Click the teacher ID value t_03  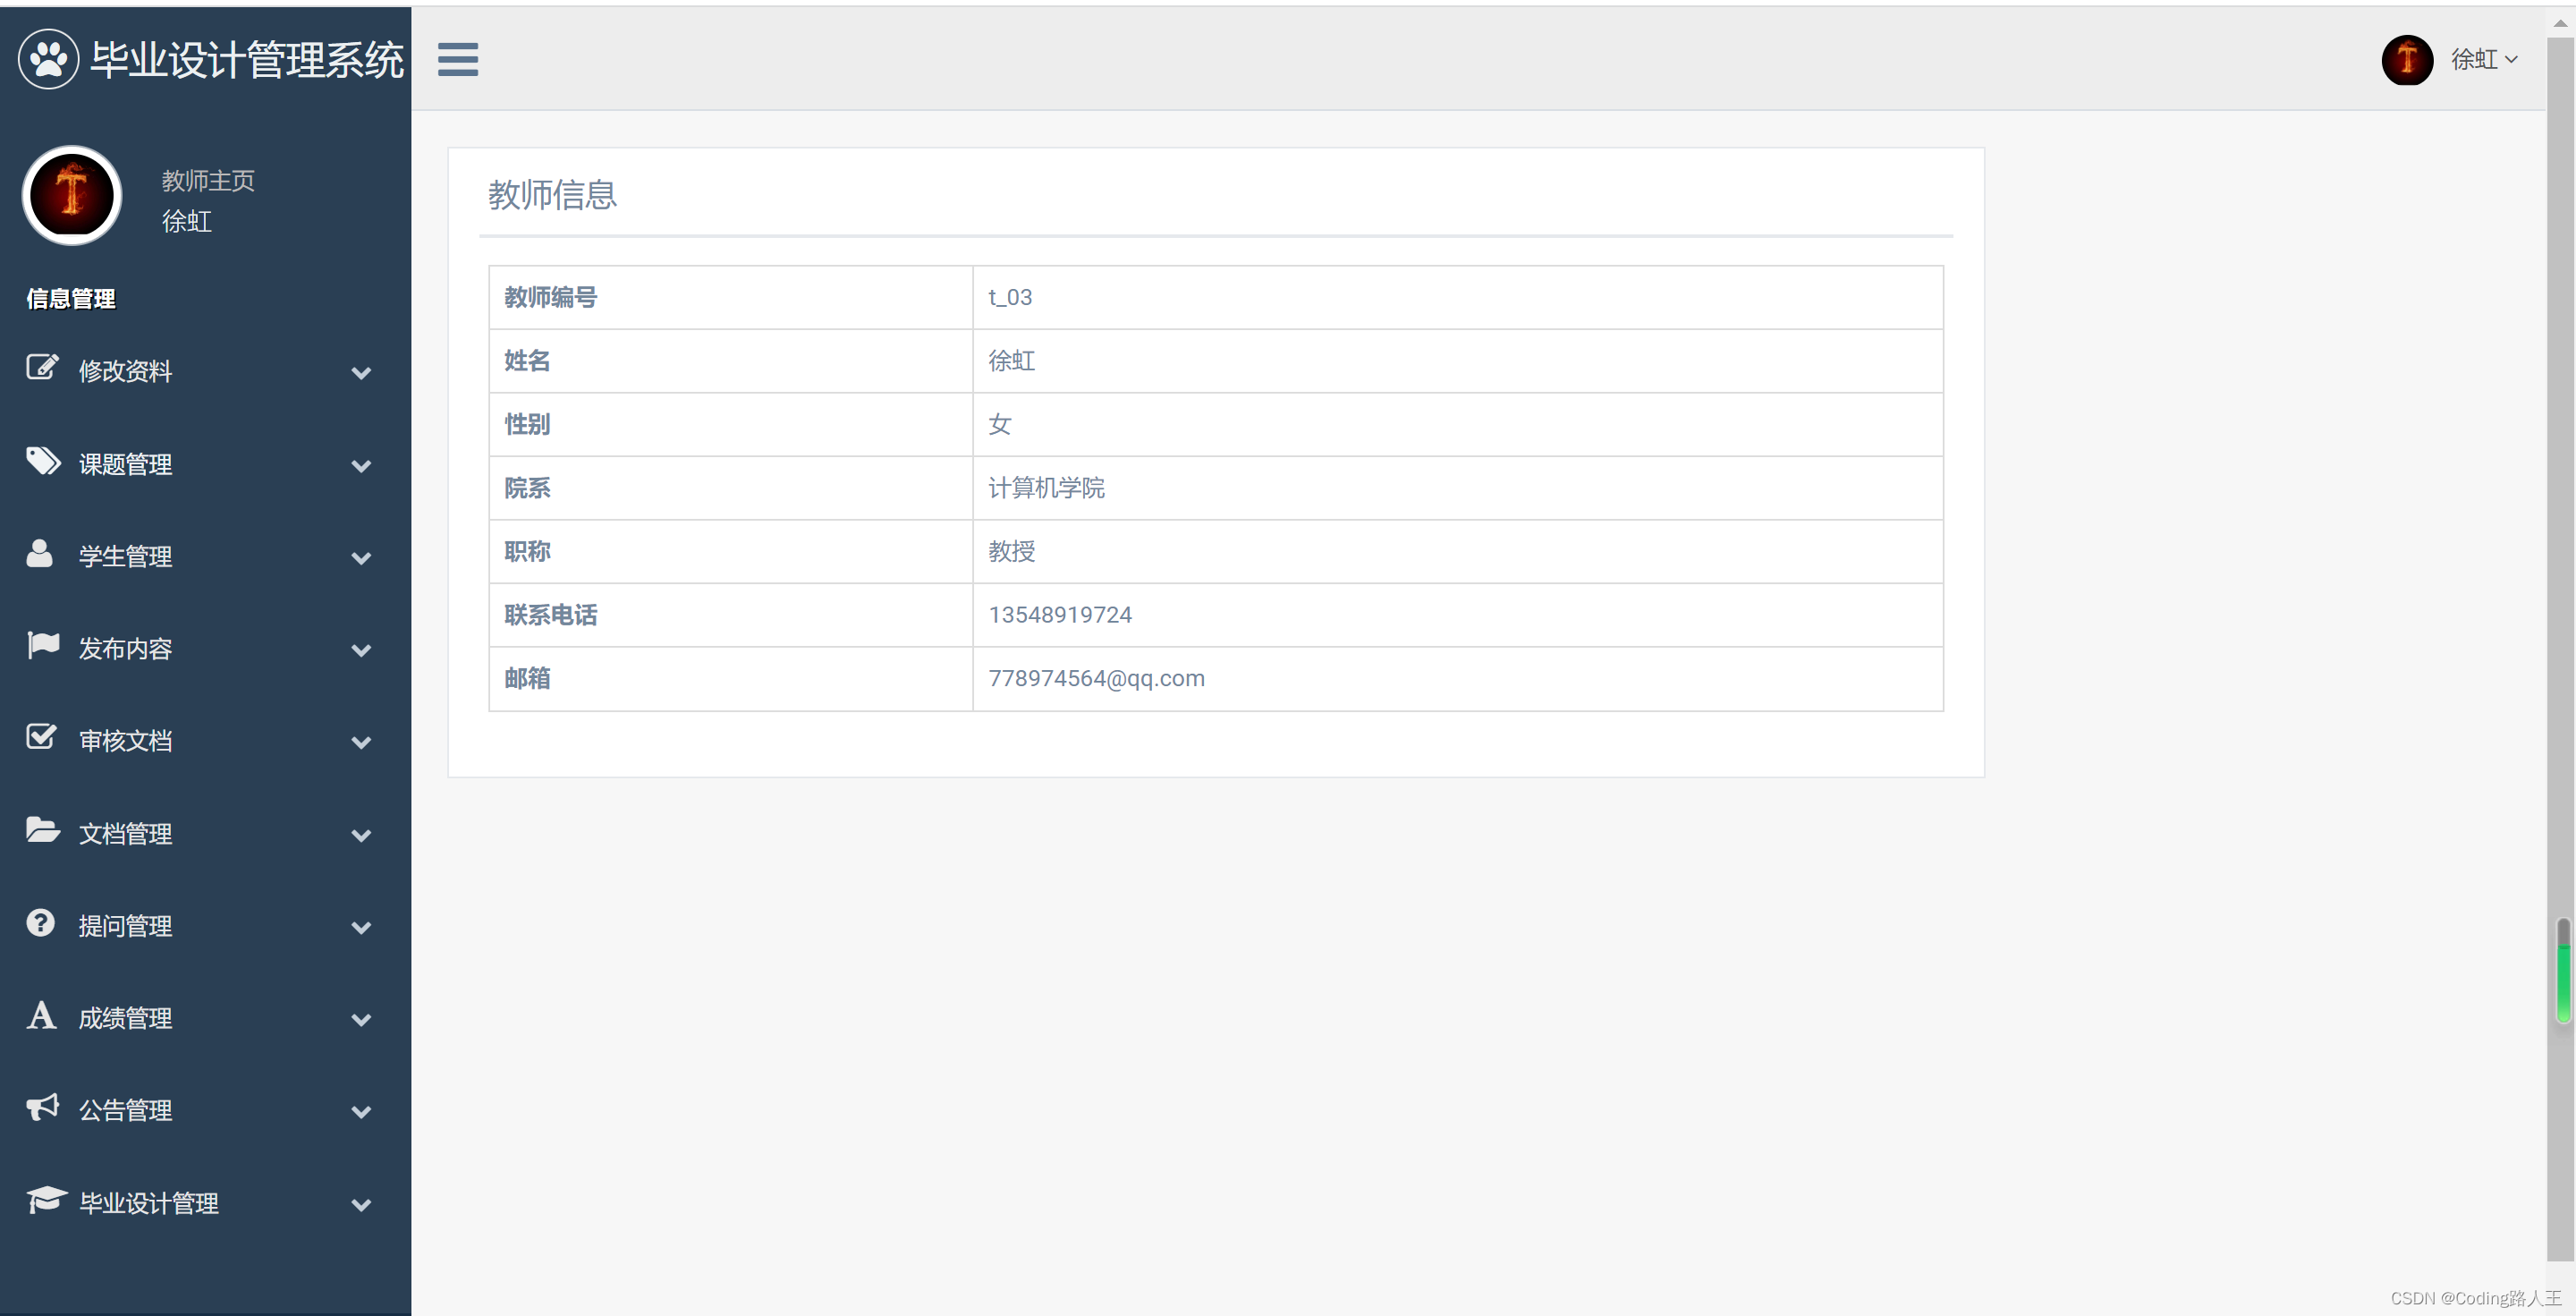point(1010,297)
